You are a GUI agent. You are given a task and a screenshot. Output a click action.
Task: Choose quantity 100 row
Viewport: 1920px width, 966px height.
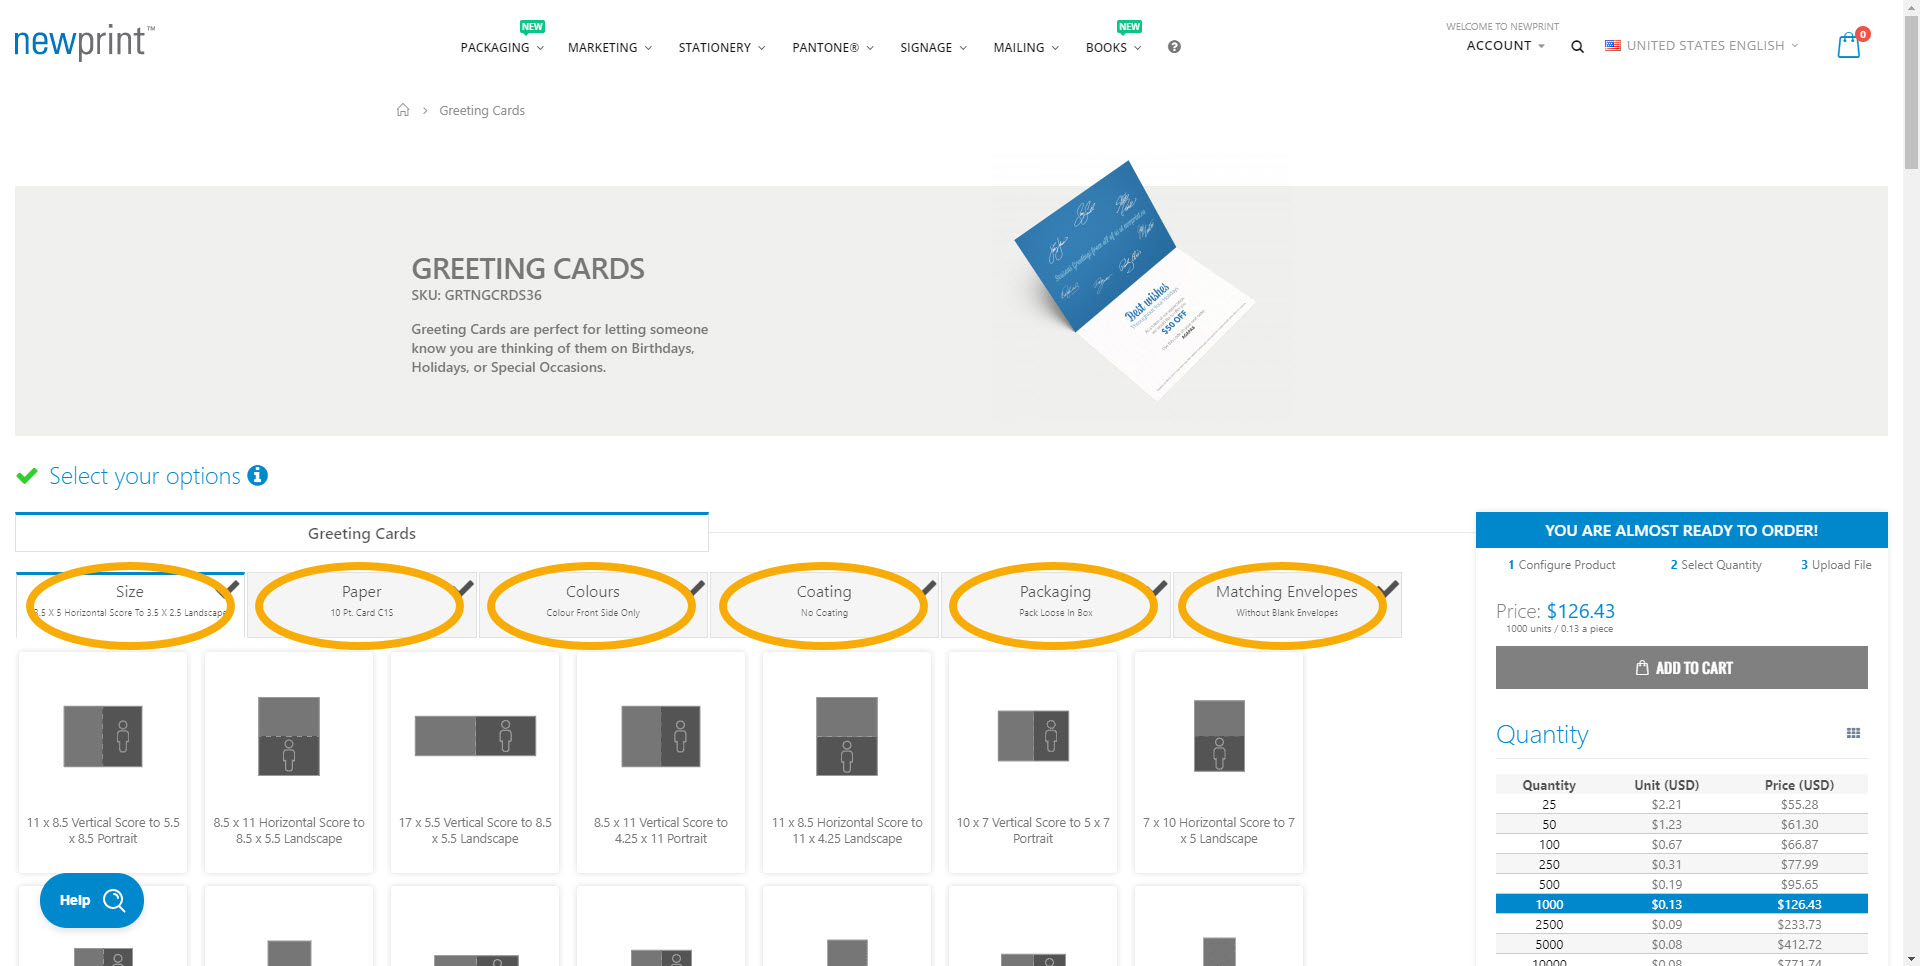(x=1681, y=844)
